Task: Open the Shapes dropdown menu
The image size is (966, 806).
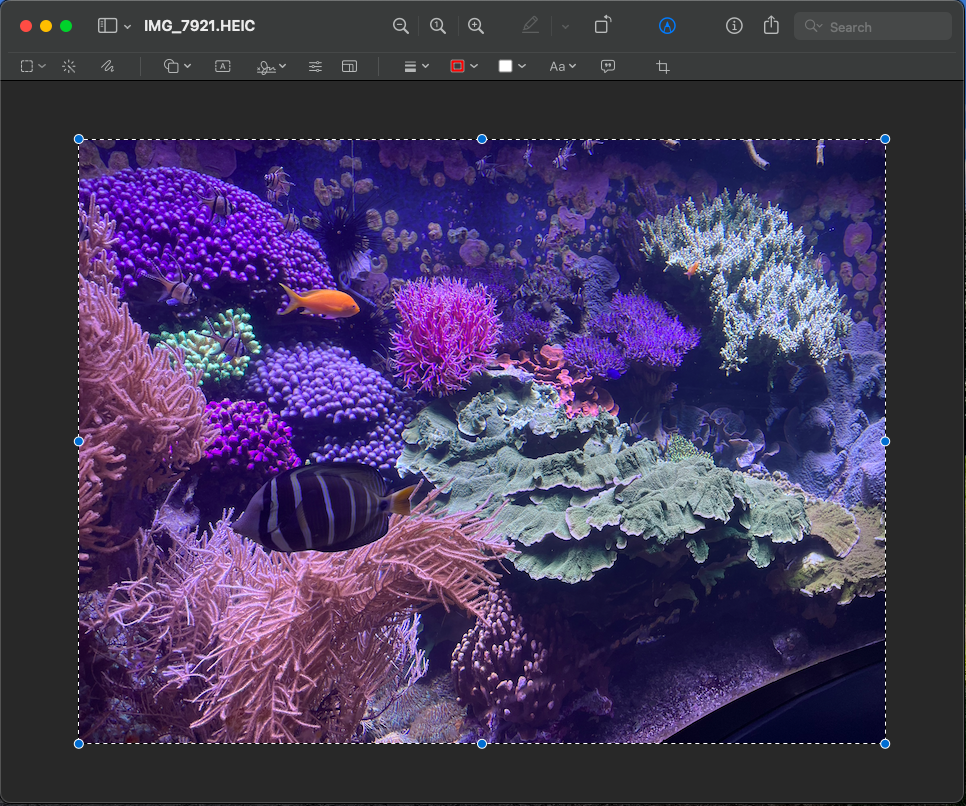Action: pyautogui.click(x=176, y=66)
